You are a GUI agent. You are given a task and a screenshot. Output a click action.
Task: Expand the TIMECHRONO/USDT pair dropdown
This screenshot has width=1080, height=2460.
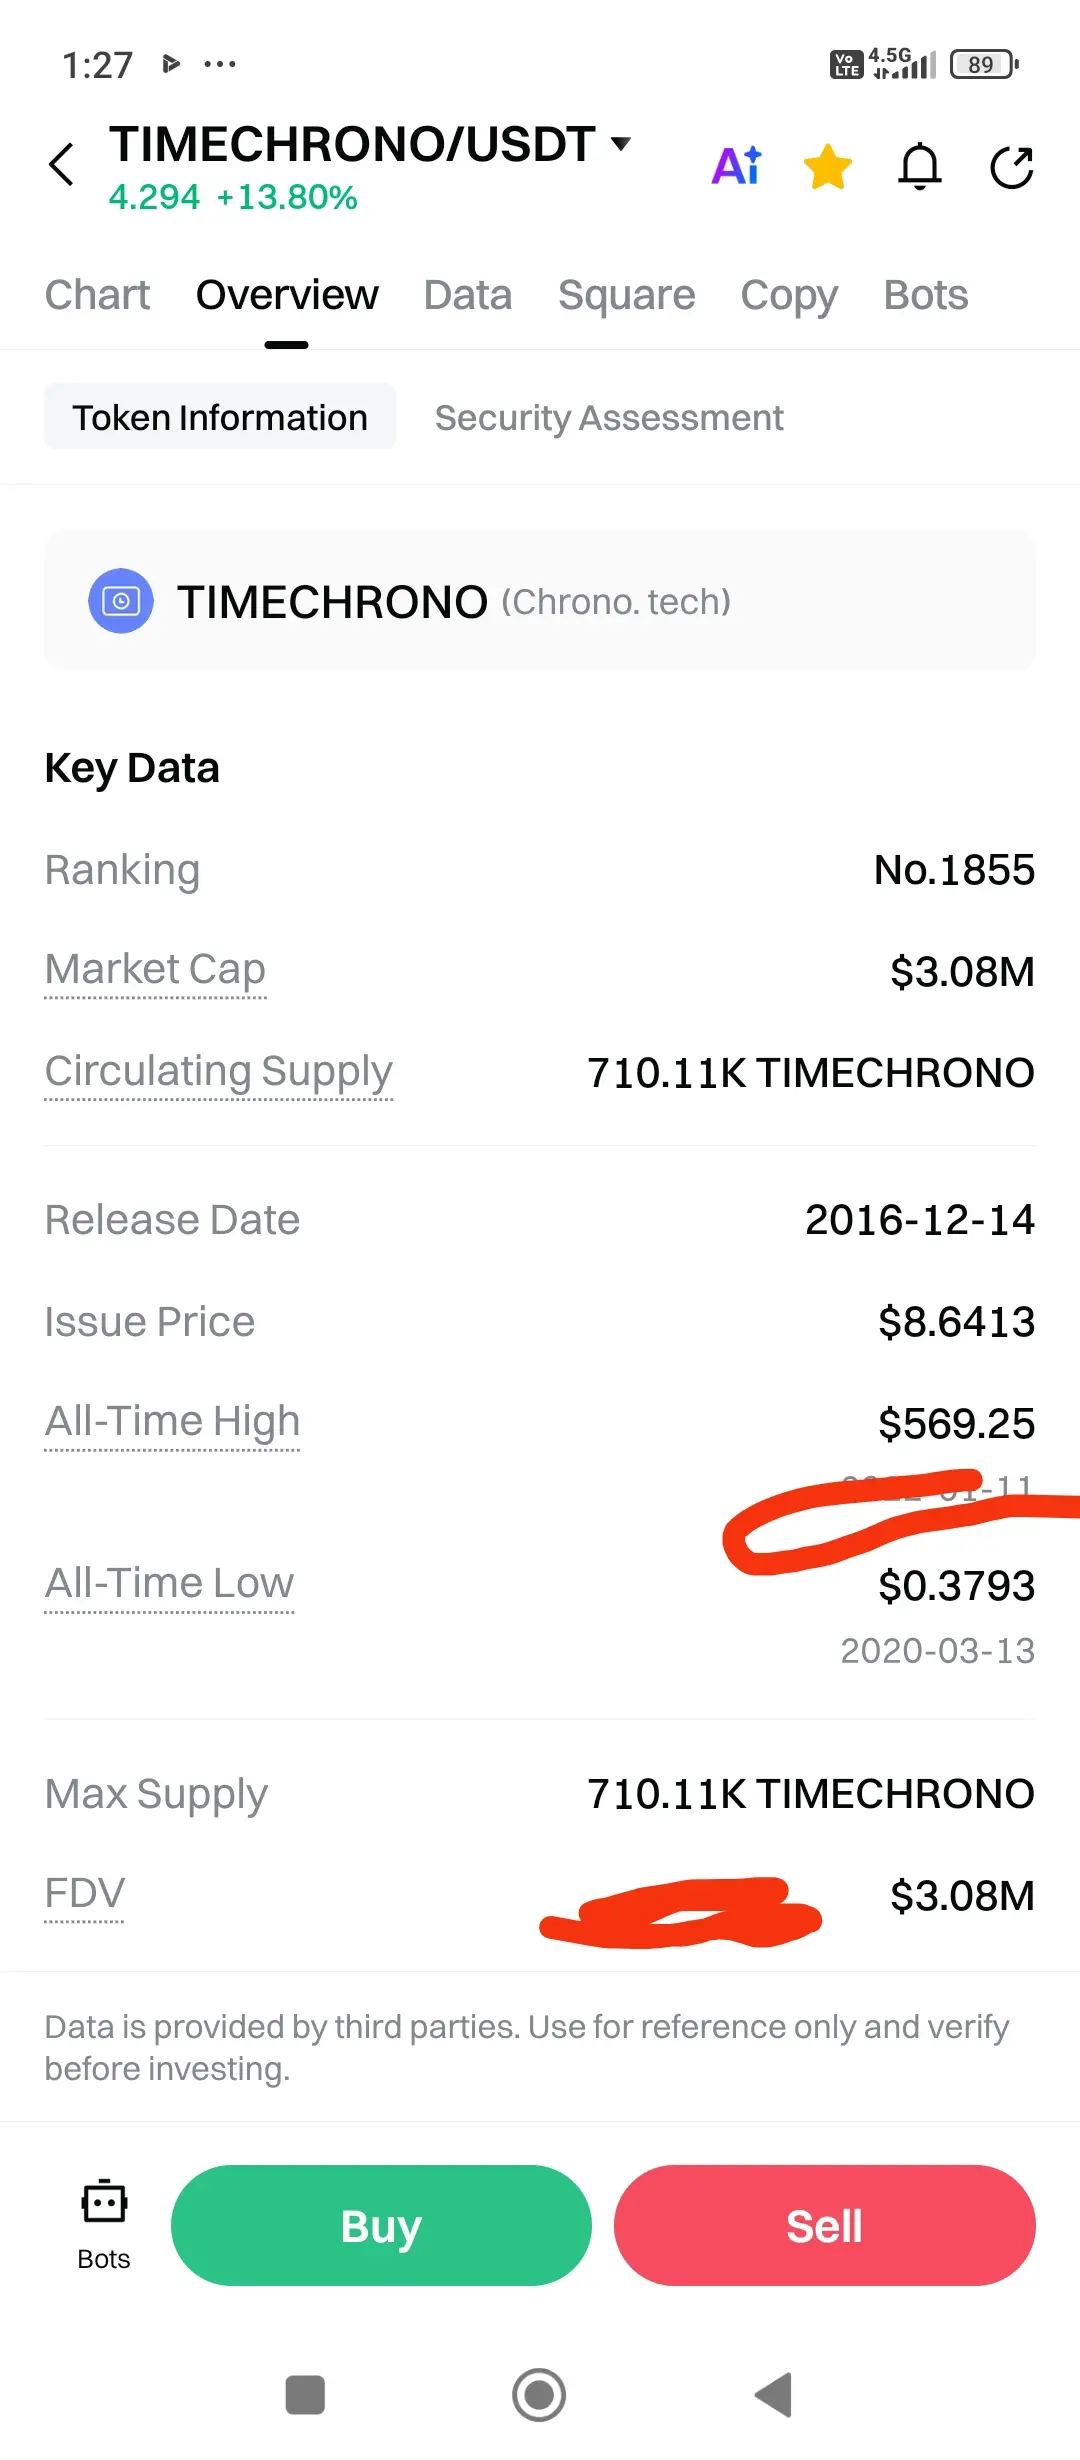click(621, 144)
